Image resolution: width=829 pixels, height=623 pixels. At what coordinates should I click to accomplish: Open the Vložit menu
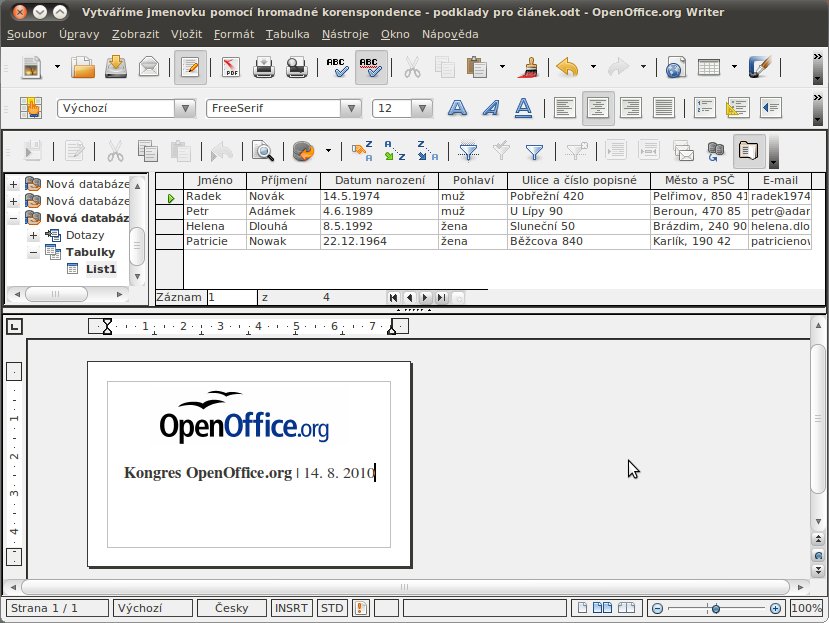pos(186,34)
